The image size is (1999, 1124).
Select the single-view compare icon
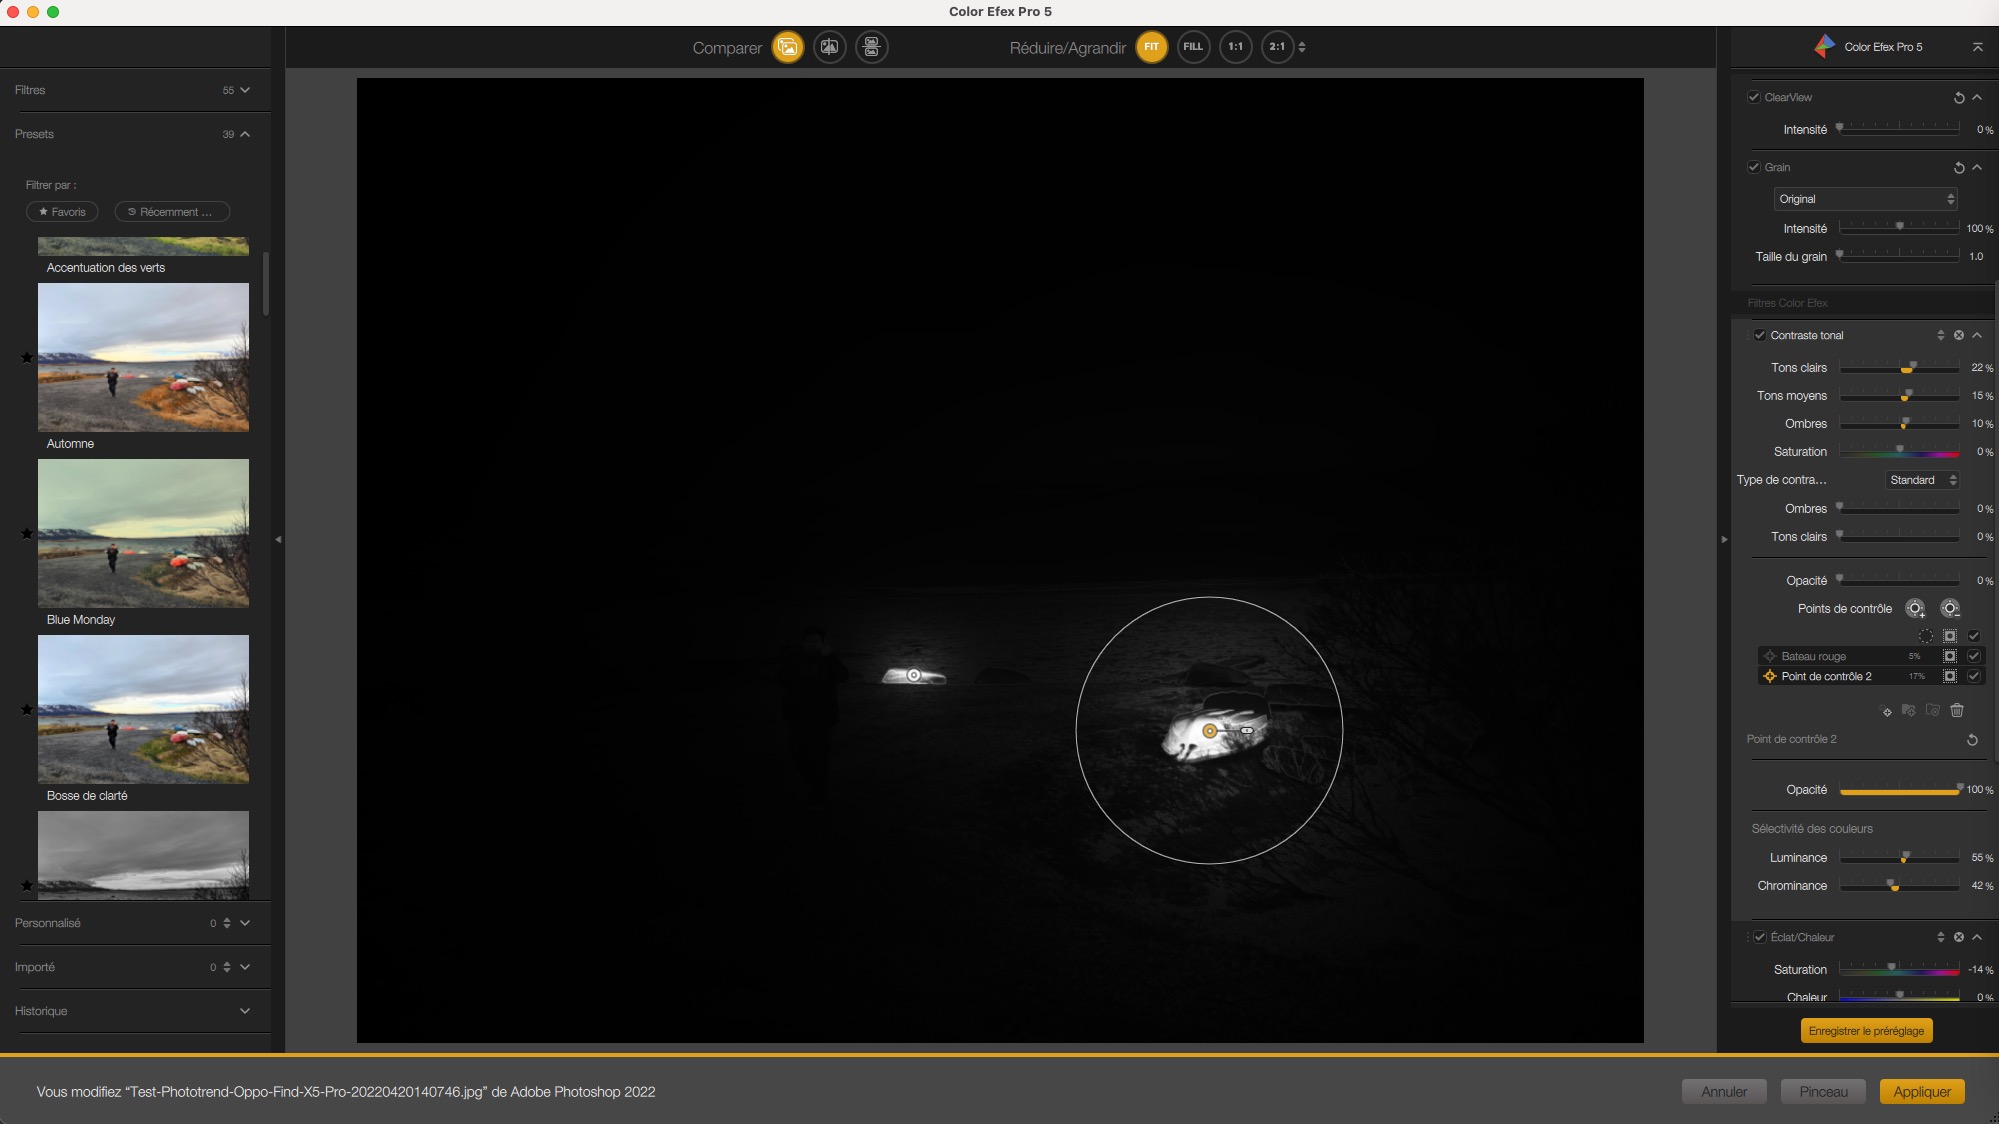click(x=788, y=47)
